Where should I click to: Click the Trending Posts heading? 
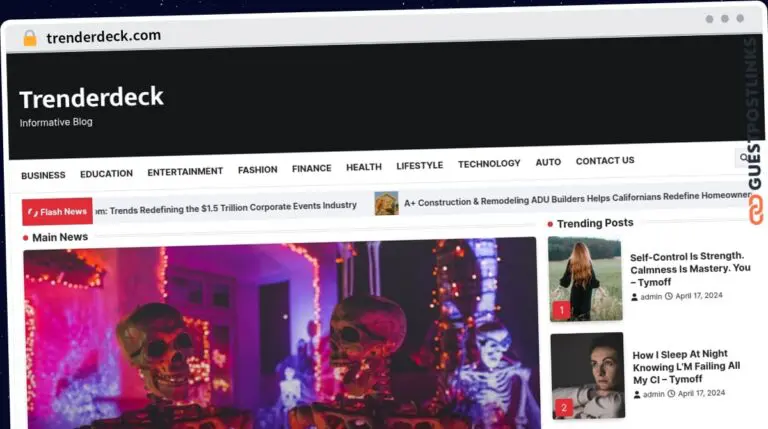(595, 223)
